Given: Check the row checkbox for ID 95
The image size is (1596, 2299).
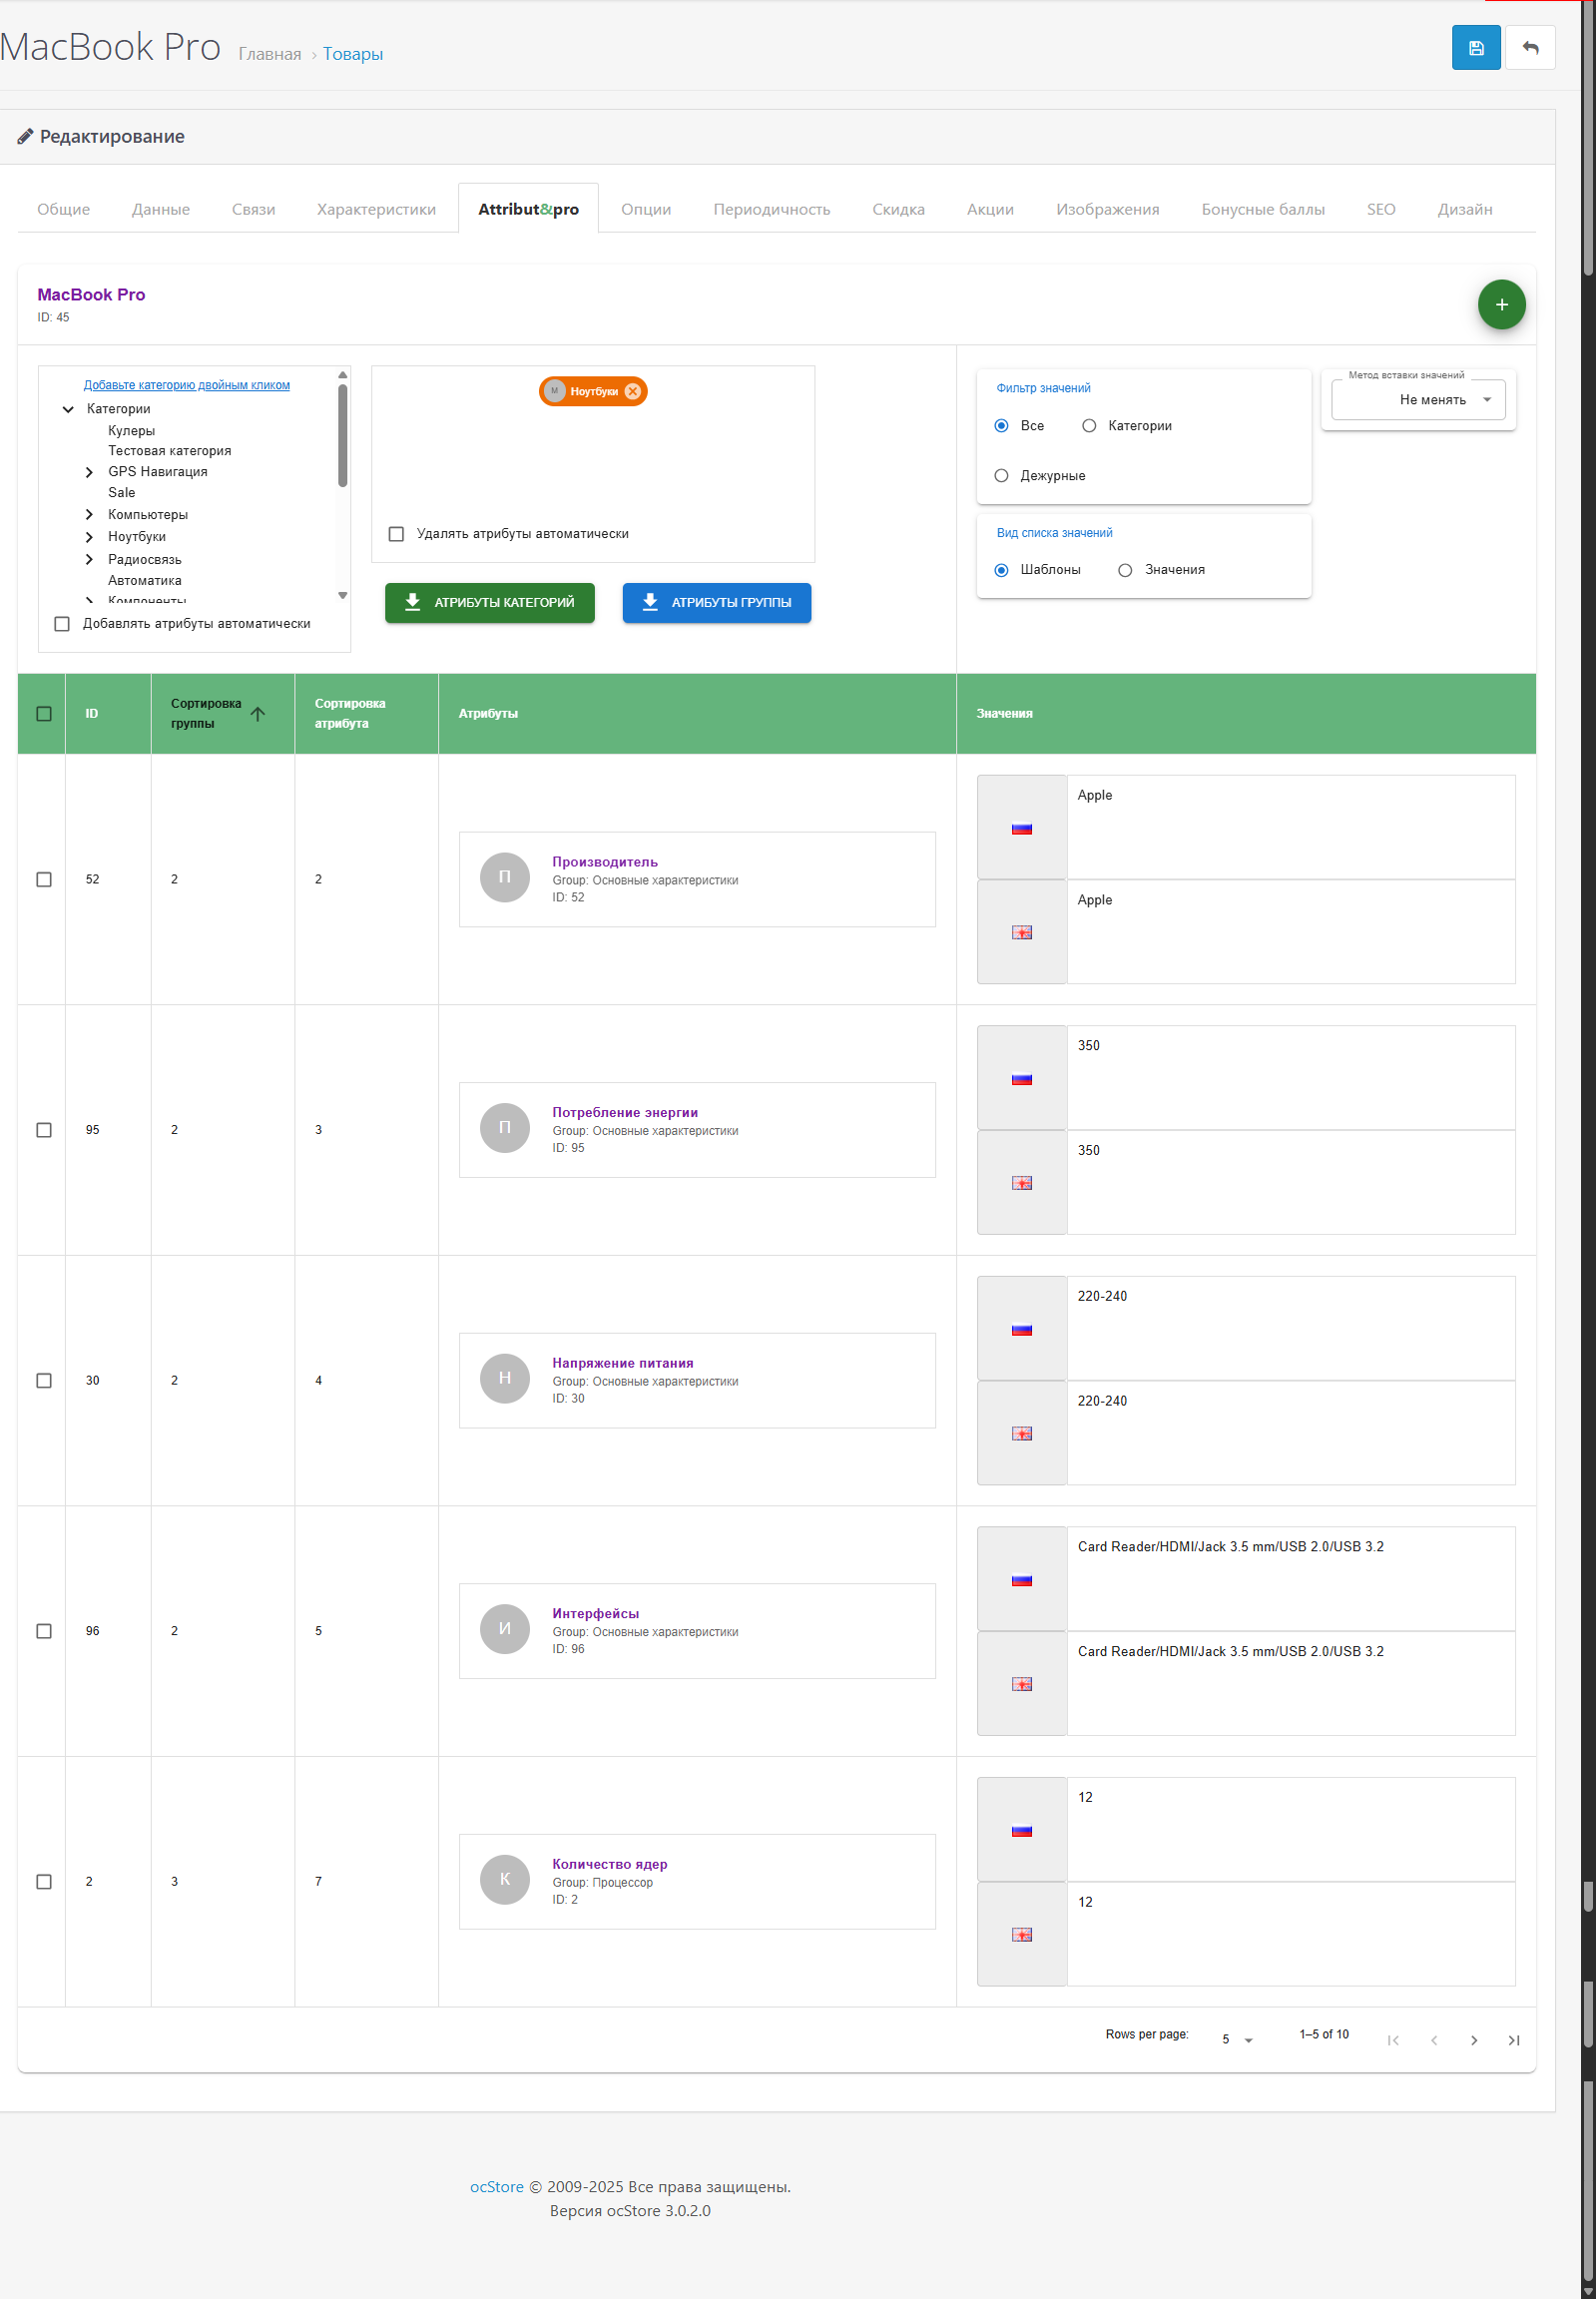Looking at the screenshot, I should (44, 1129).
